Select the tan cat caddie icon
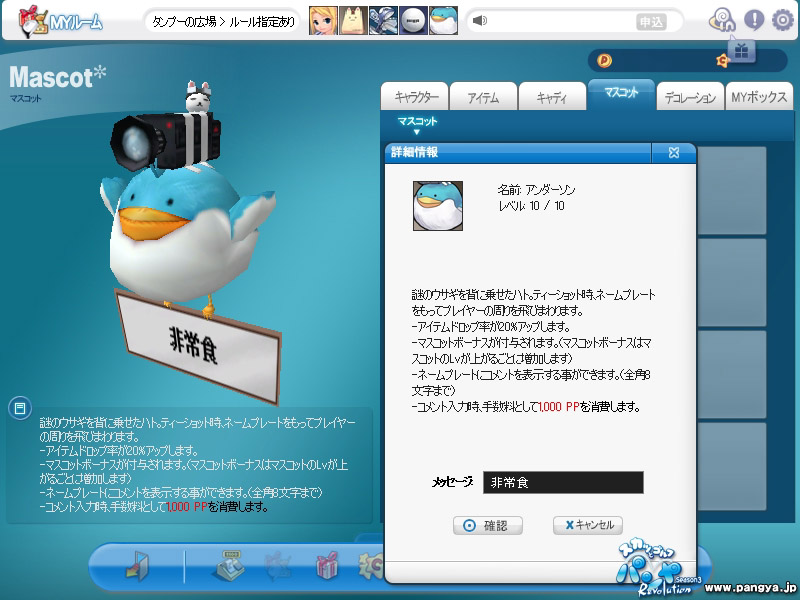The image size is (800, 600). 352,20
